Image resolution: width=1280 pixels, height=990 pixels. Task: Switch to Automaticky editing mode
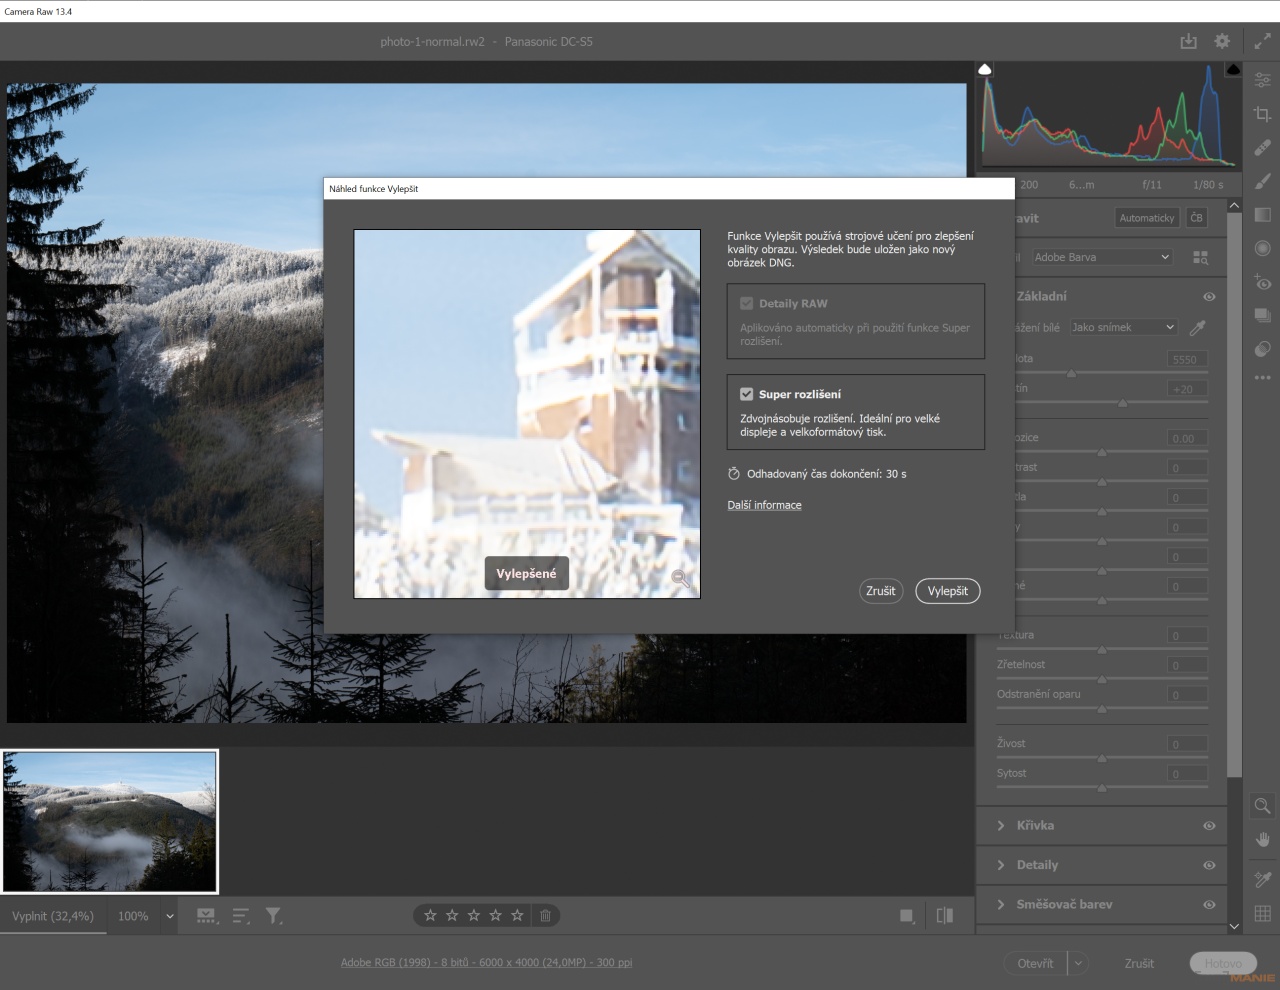pos(1147,217)
